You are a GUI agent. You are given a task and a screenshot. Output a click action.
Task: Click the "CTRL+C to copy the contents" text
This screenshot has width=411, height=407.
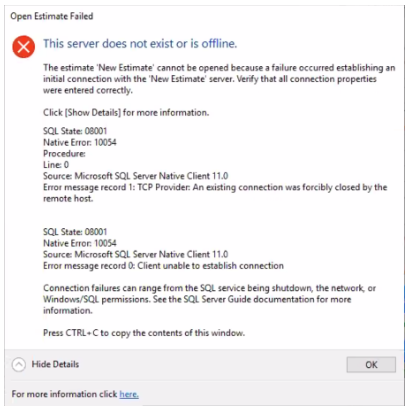144,333
